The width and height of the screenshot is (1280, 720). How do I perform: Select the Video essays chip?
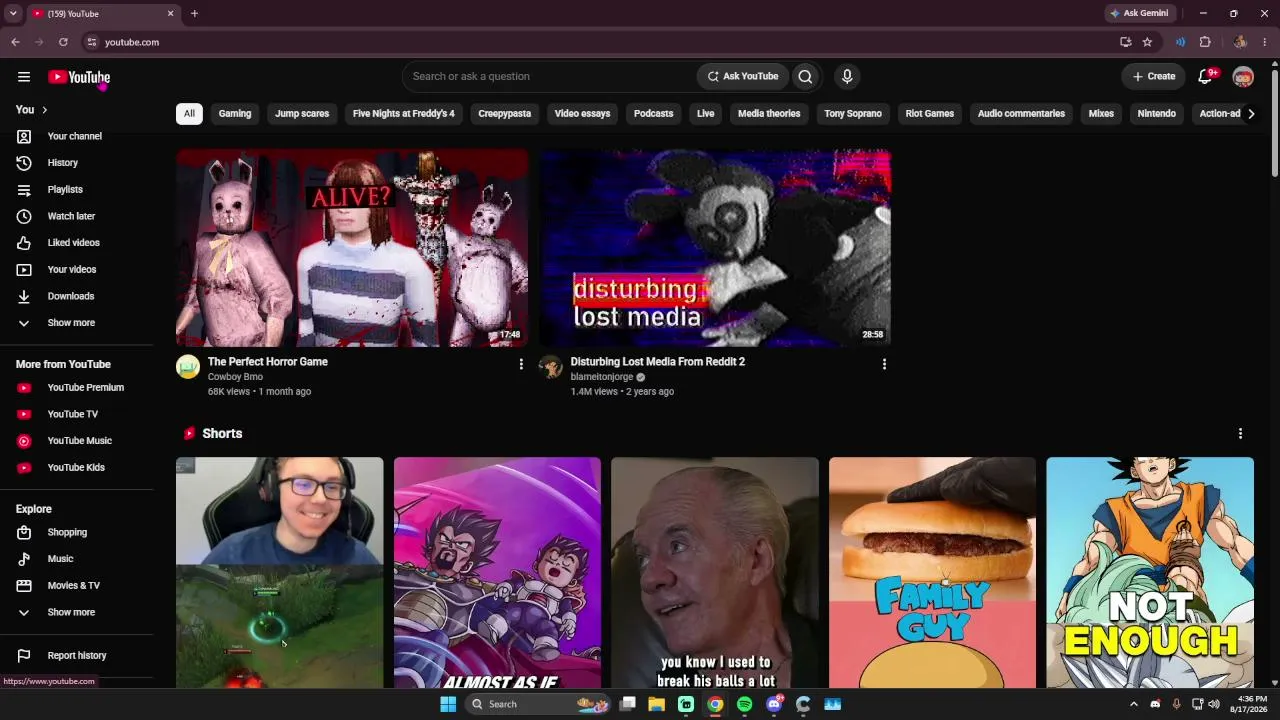point(582,114)
